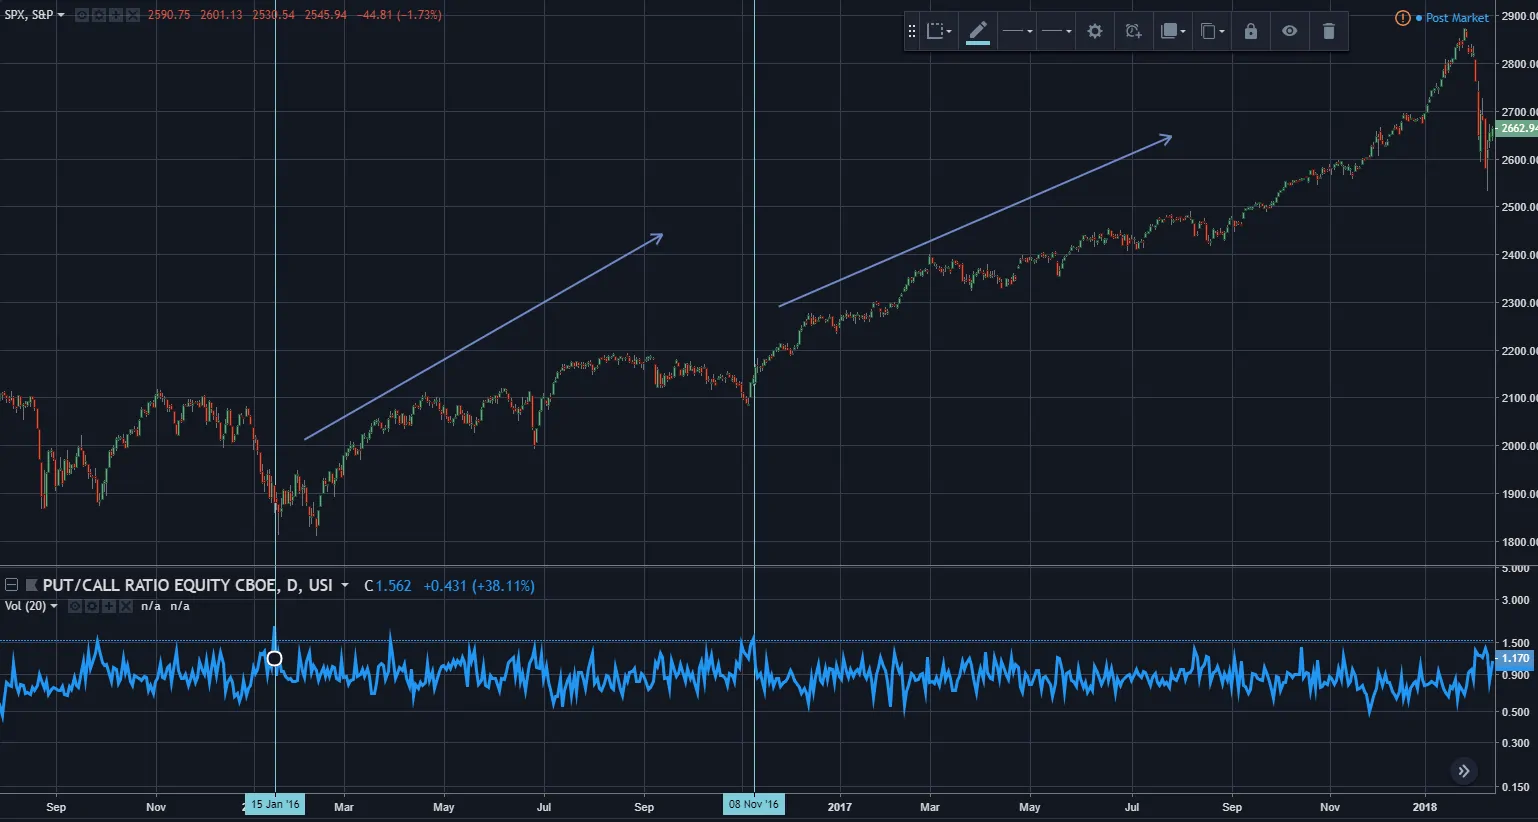Open the line style dropdown

(x=1017, y=31)
